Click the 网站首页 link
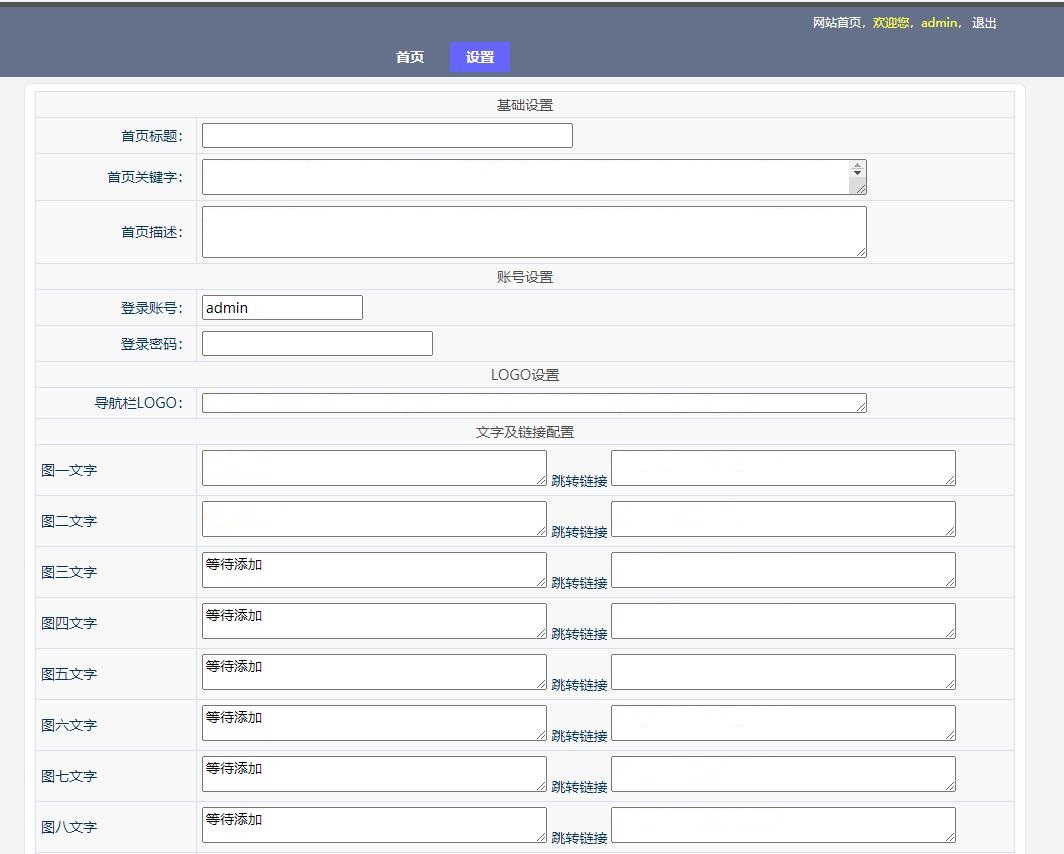Viewport: 1064px width, 854px height. [x=838, y=23]
